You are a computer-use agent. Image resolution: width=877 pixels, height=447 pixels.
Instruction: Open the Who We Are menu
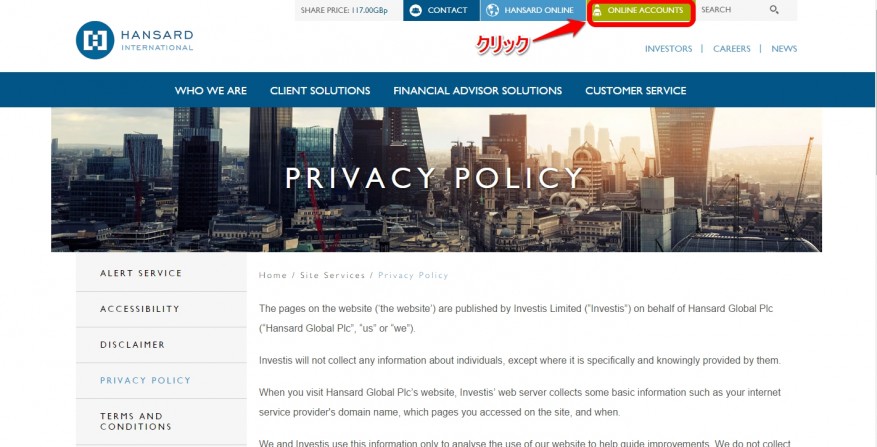tap(210, 91)
